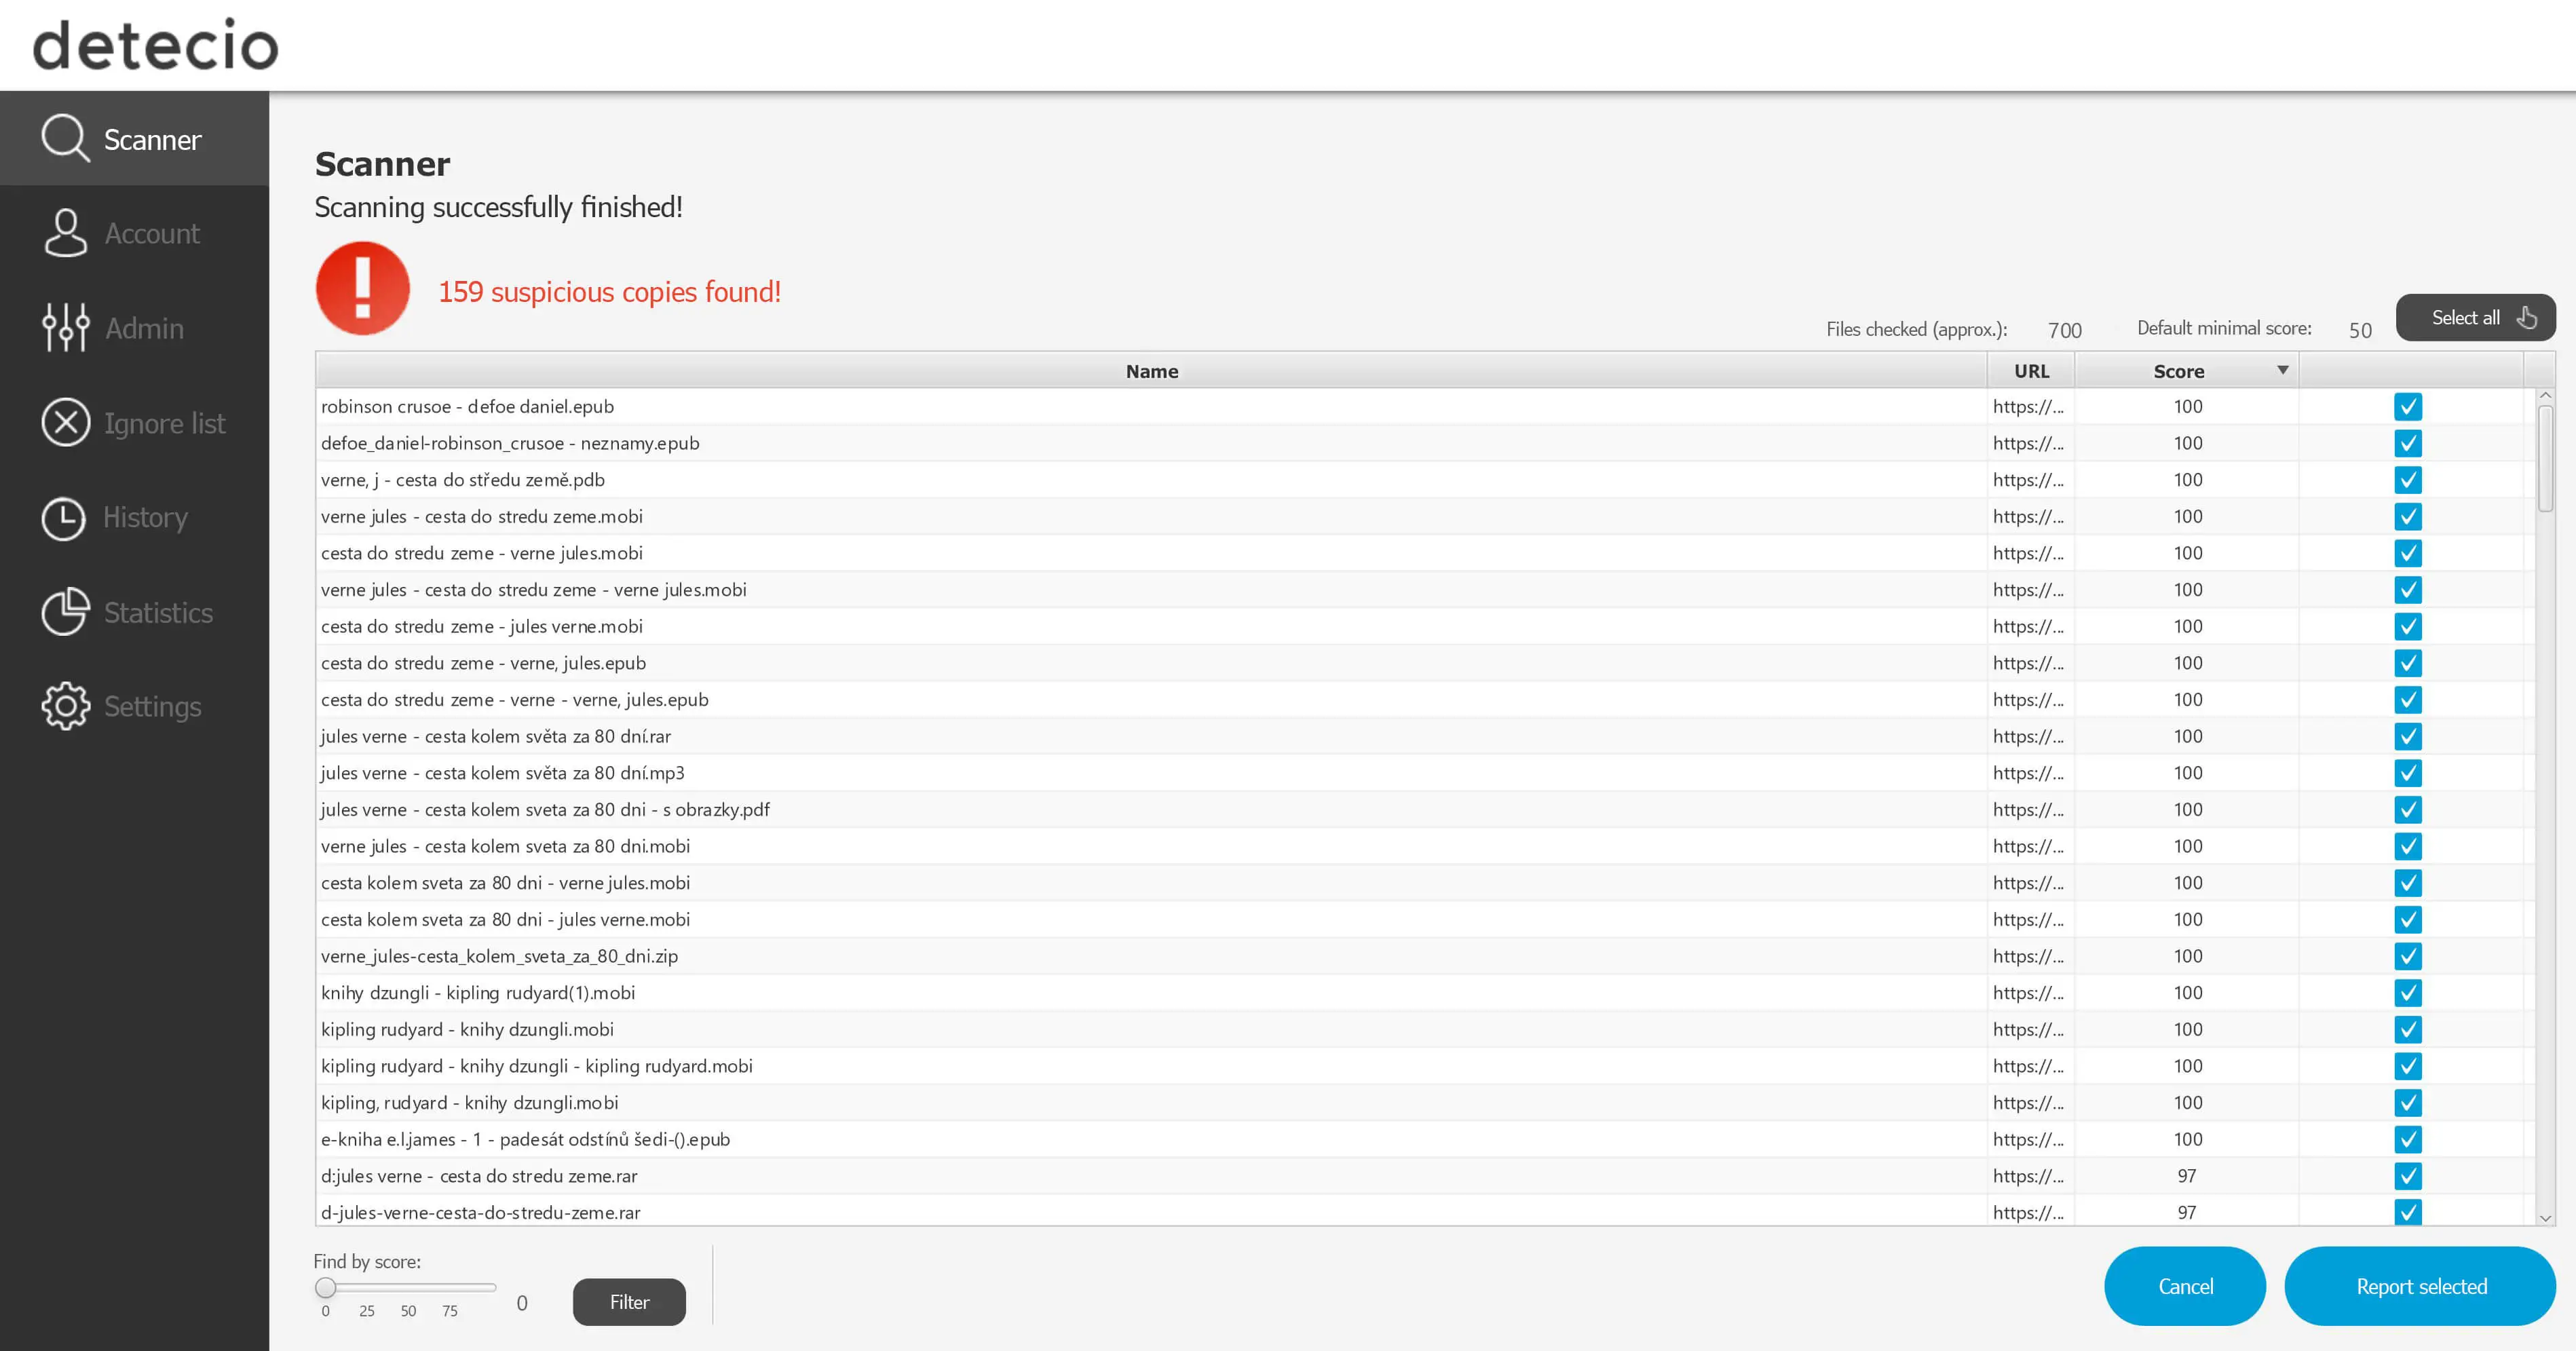Open the Ignore list menu label
2576x1351 pixels.
pyautogui.click(x=165, y=423)
